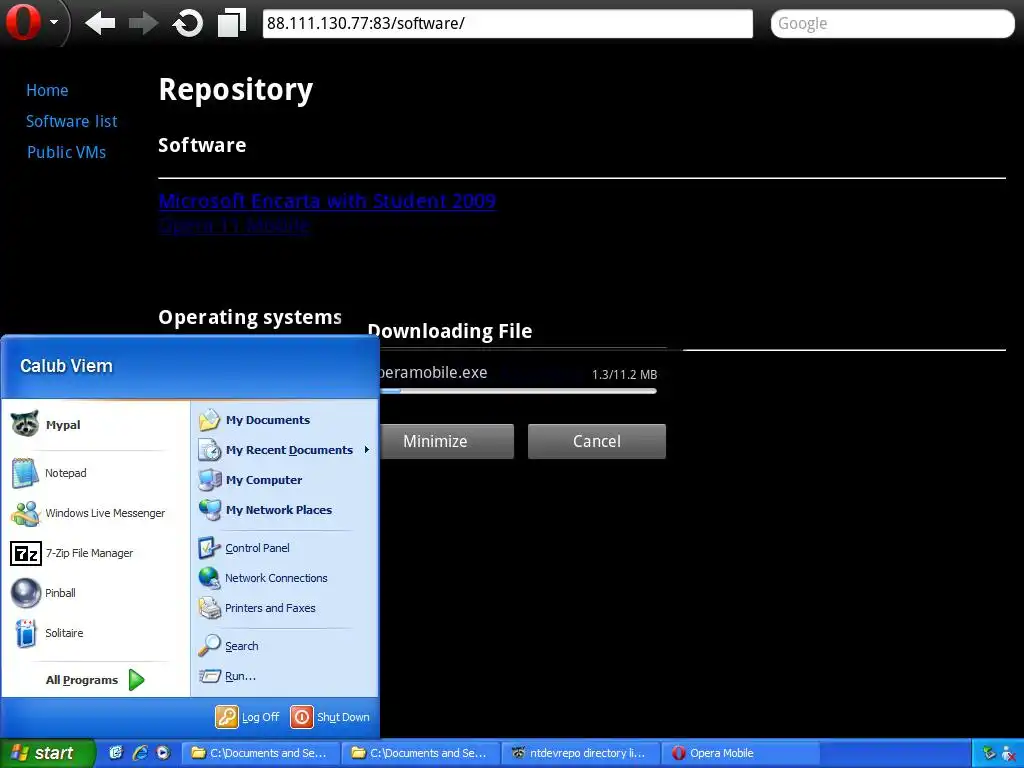
Task: Launch Windows Media Player from quick launch
Action: pyautogui.click(x=163, y=753)
